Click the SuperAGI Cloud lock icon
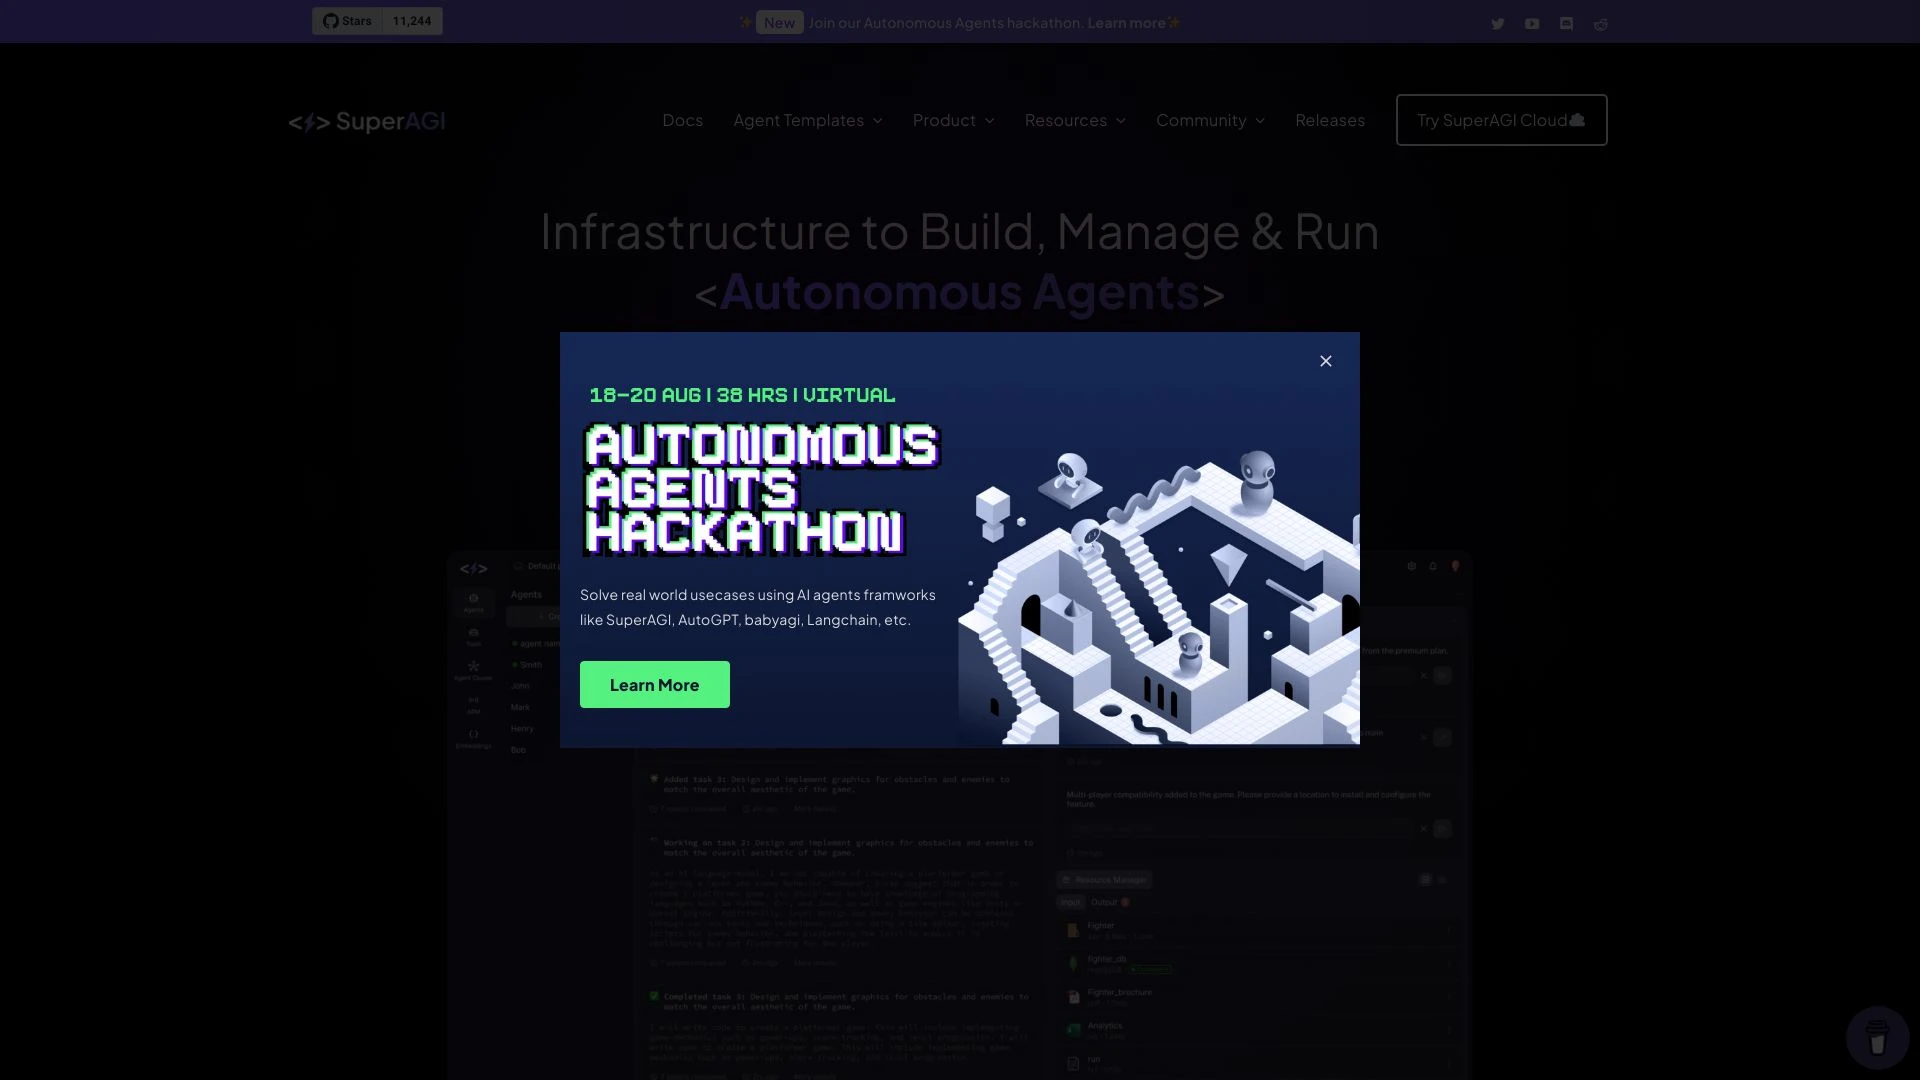Image resolution: width=1920 pixels, height=1080 pixels. (1576, 119)
